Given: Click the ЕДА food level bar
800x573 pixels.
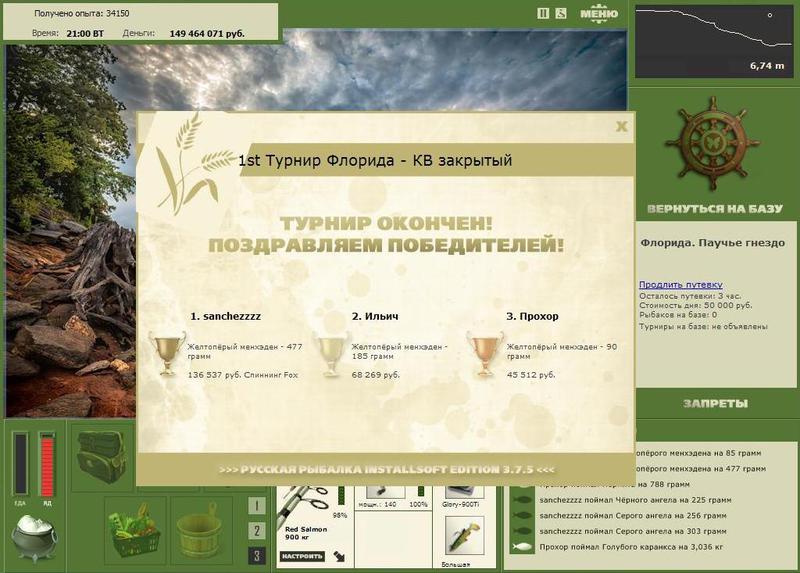Looking at the screenshot, I should coord(20,464).
